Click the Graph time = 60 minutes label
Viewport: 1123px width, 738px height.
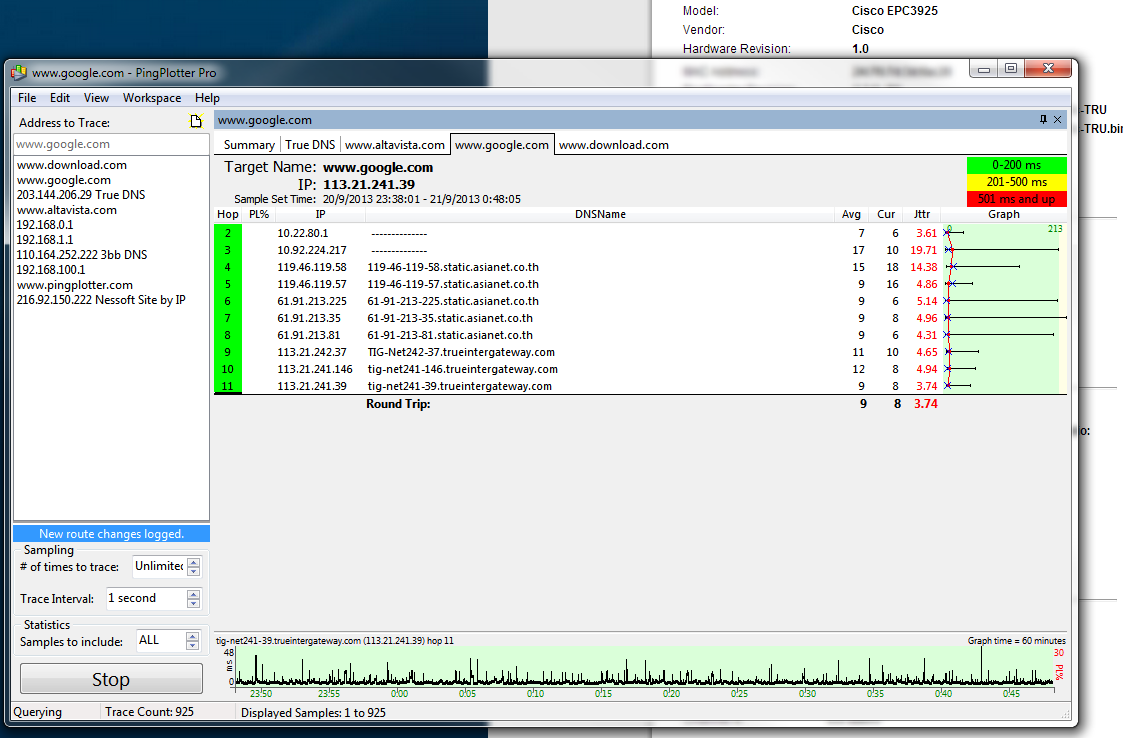click(x=1016, y=641)
